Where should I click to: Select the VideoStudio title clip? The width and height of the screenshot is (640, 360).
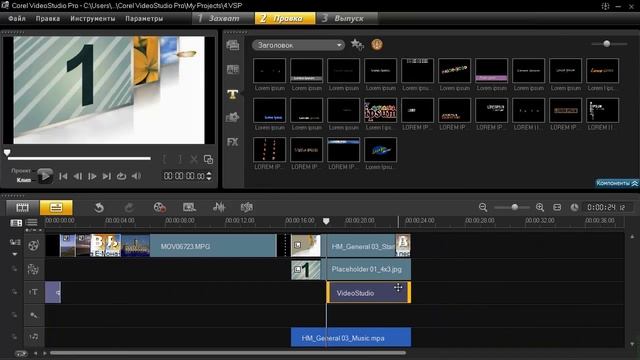(369, 293)
